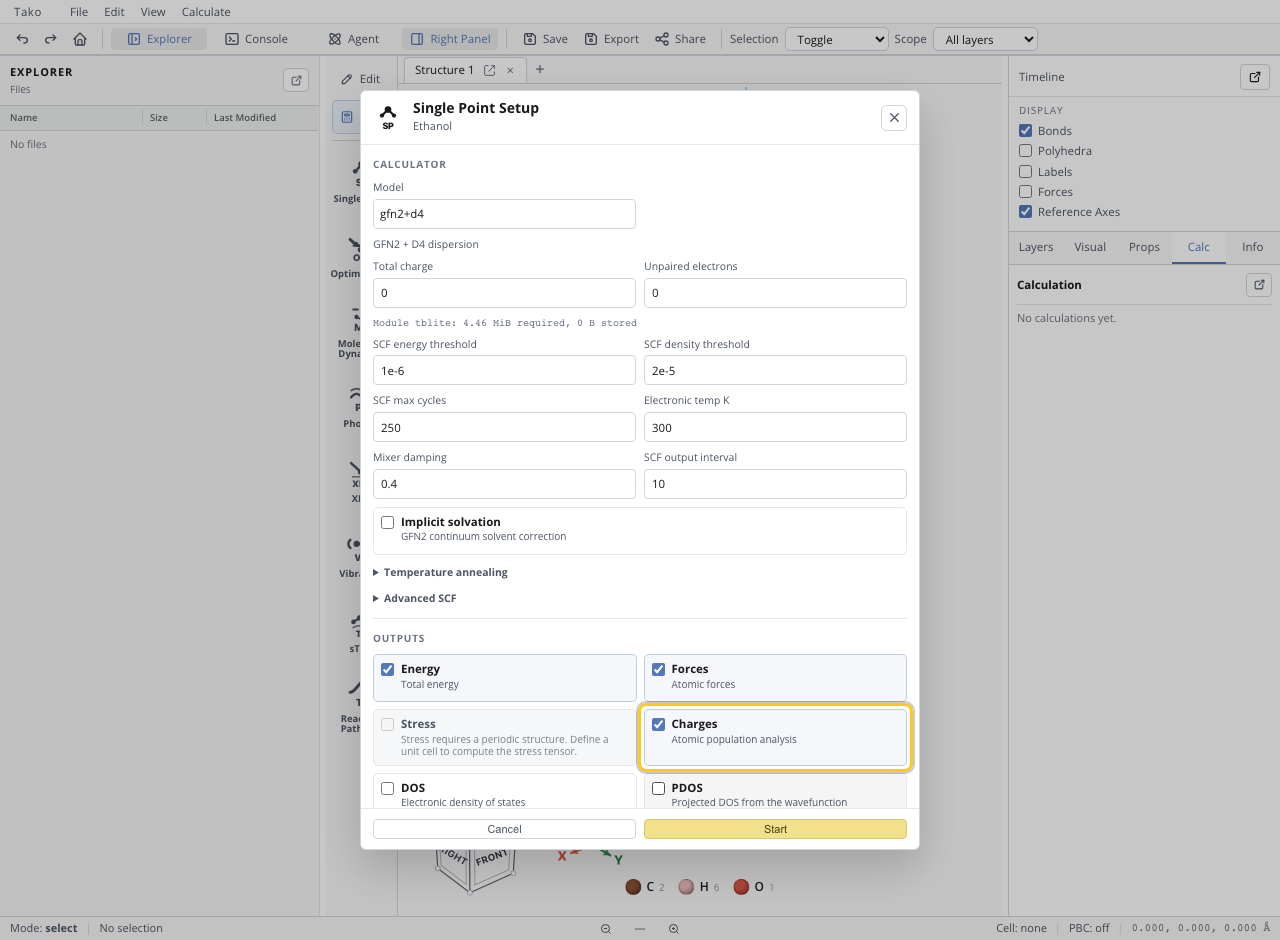1280x940 pixels.
Task: Click the zoom in magnifier icon
Action: (x=674, y=929)
